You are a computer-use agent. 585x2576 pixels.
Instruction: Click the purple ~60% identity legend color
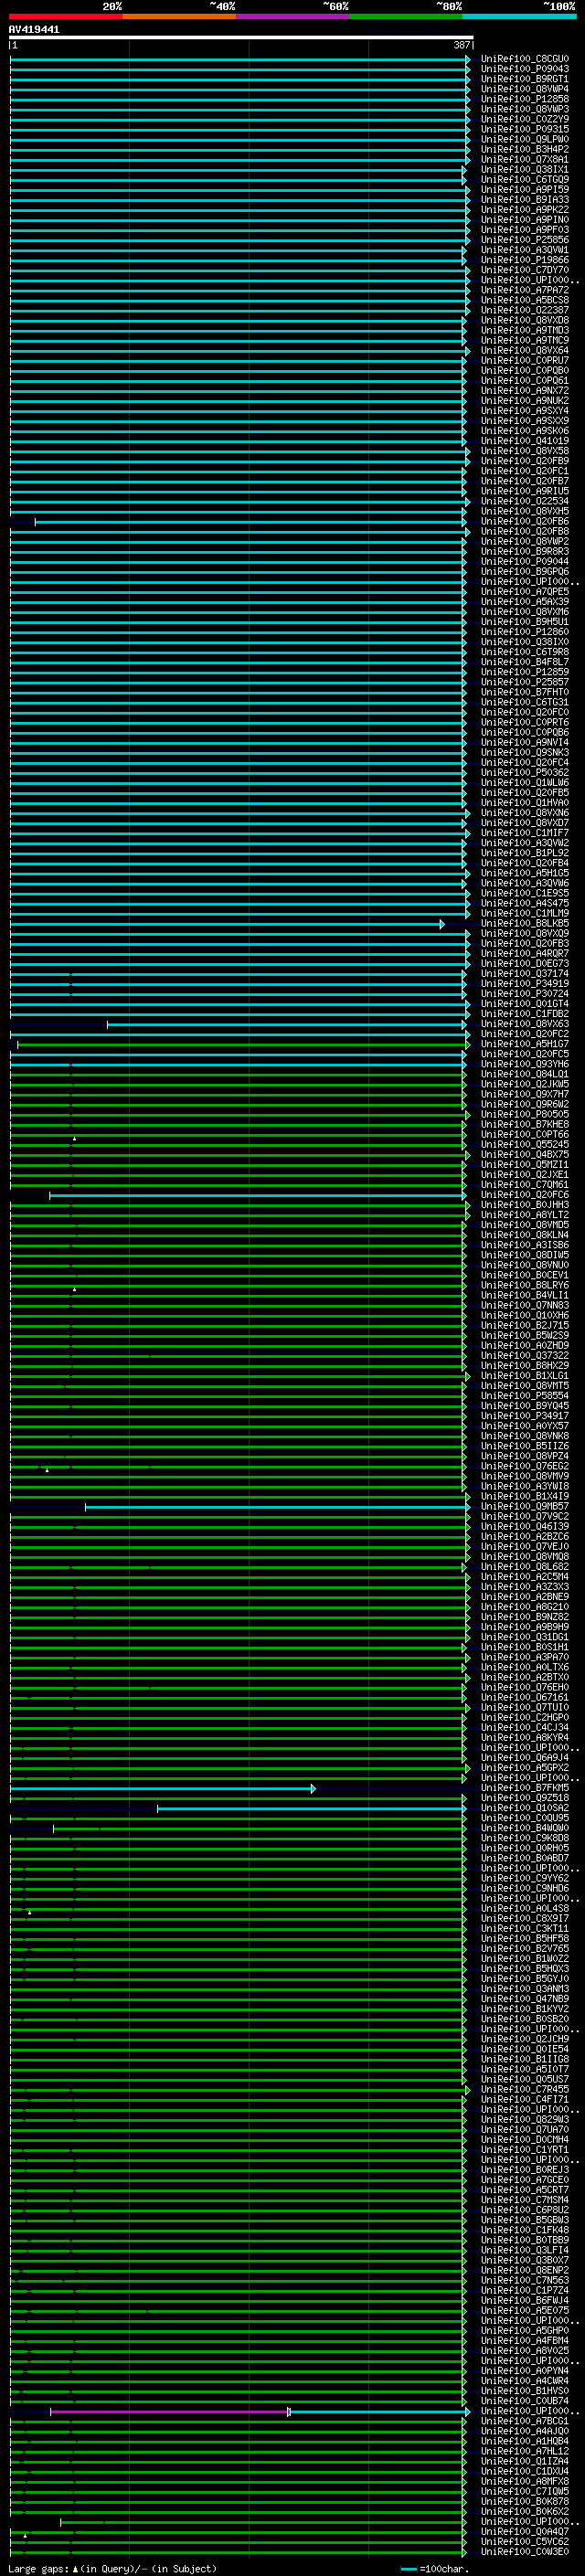coord(293,16)
